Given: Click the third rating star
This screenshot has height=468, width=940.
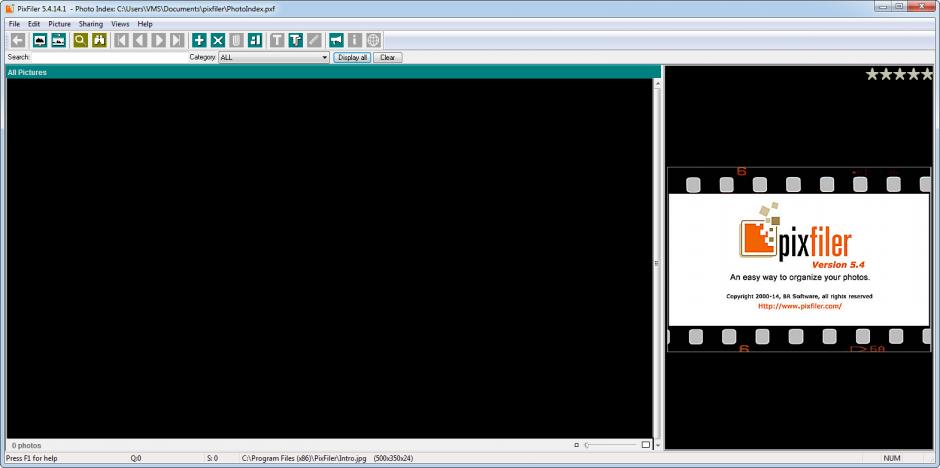Looking at the screenshot, I should [x=900, y=74].
